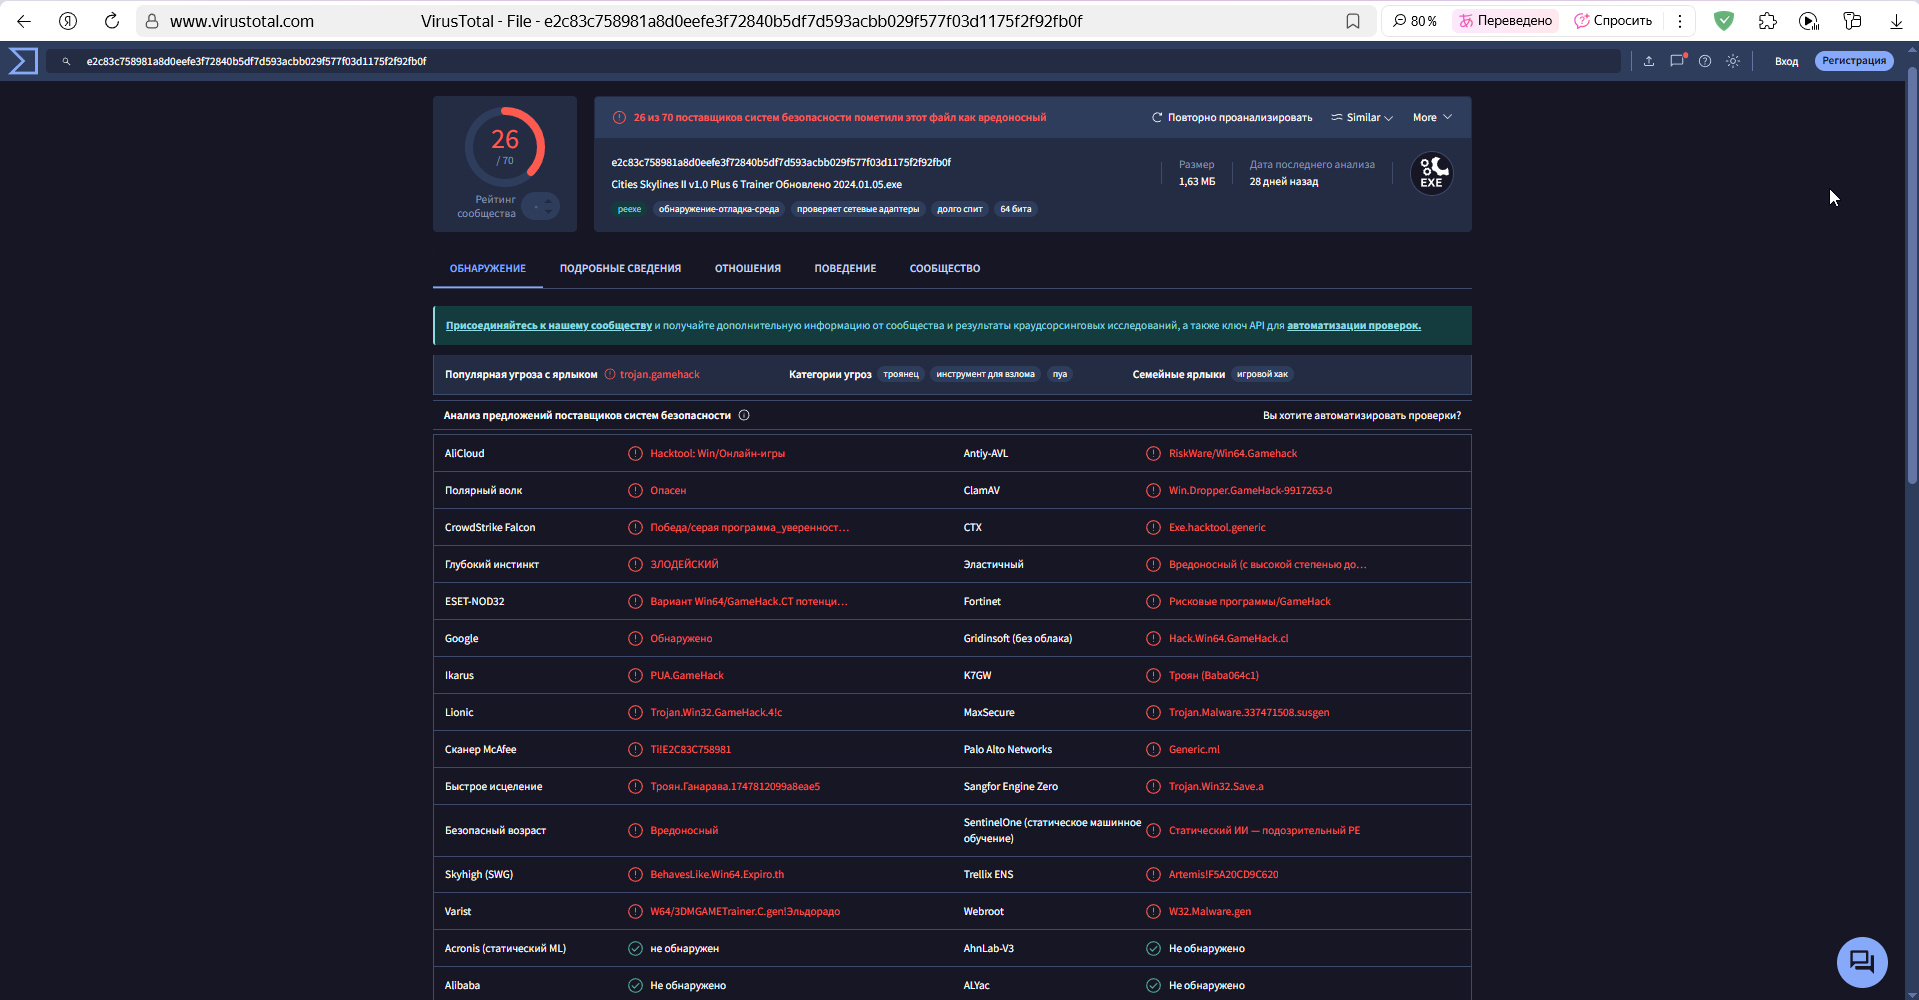The height and width of the screenshot is (1000, 1919).
Task: Click the Регистрация button
Action: 1853,61
